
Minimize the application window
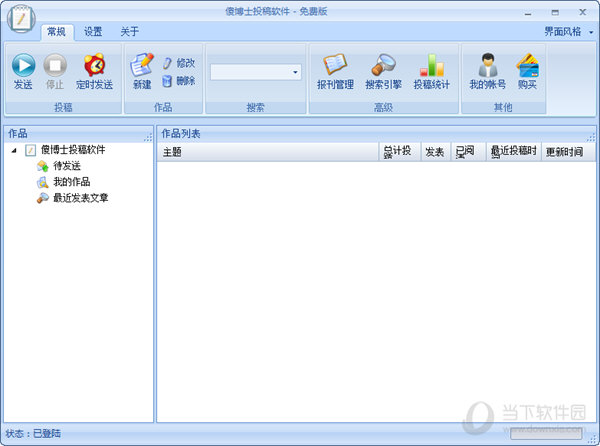[x=528, y=13]
